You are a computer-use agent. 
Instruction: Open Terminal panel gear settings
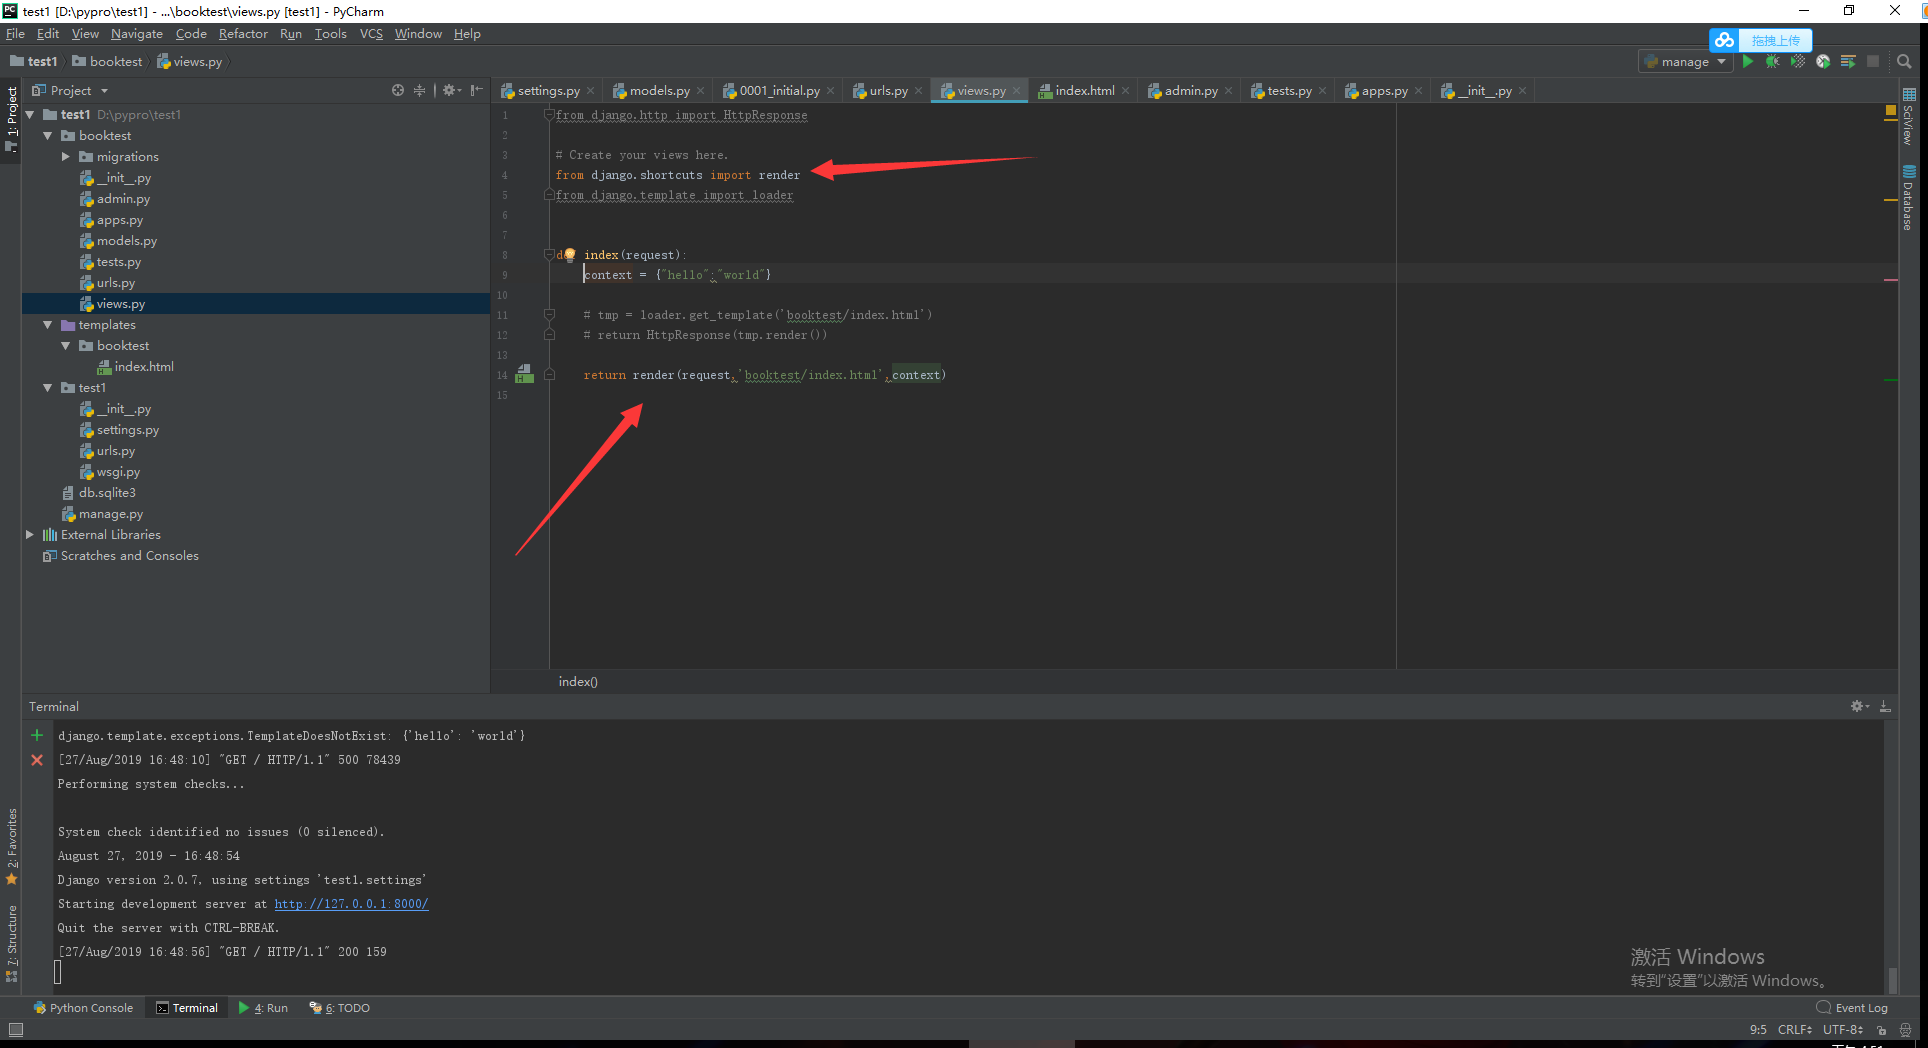(x=1859, y=706)
